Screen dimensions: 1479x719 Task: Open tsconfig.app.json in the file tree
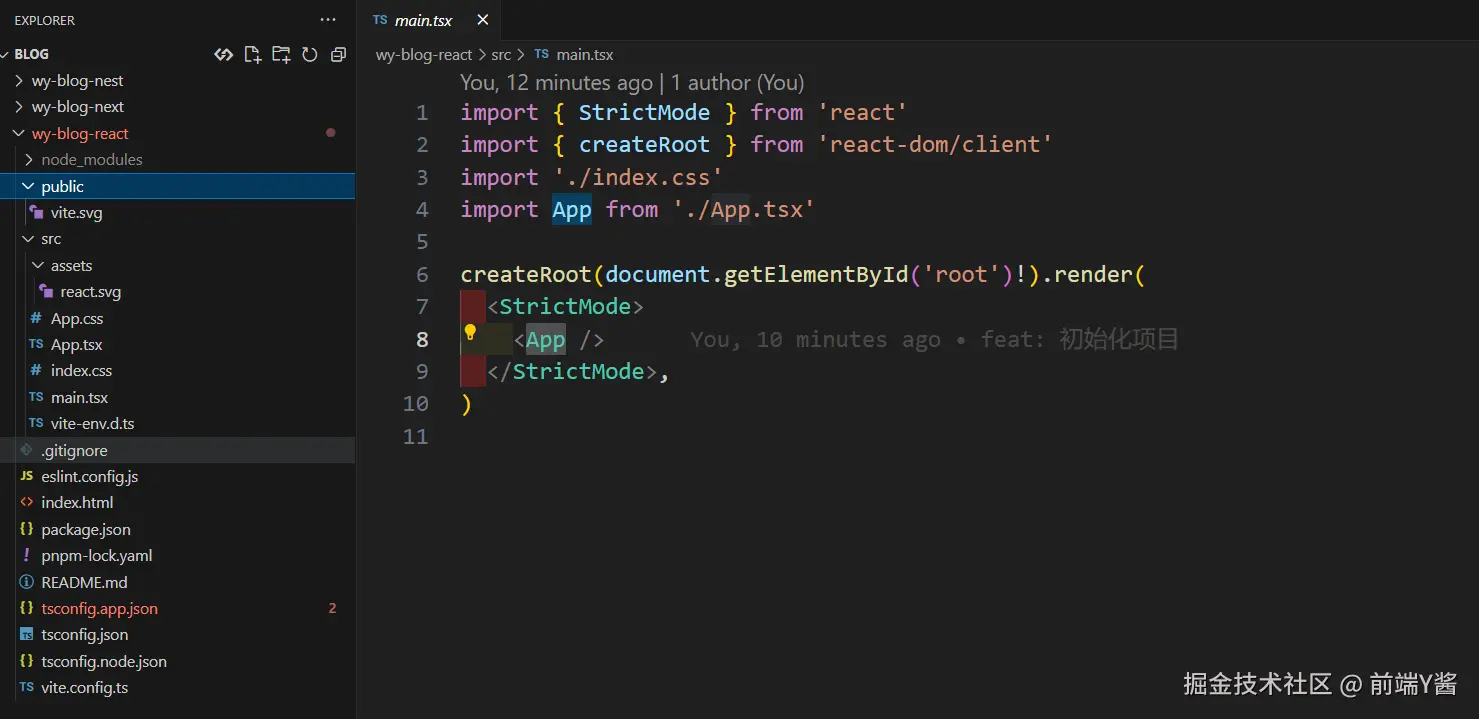click(x=99, y=608)
